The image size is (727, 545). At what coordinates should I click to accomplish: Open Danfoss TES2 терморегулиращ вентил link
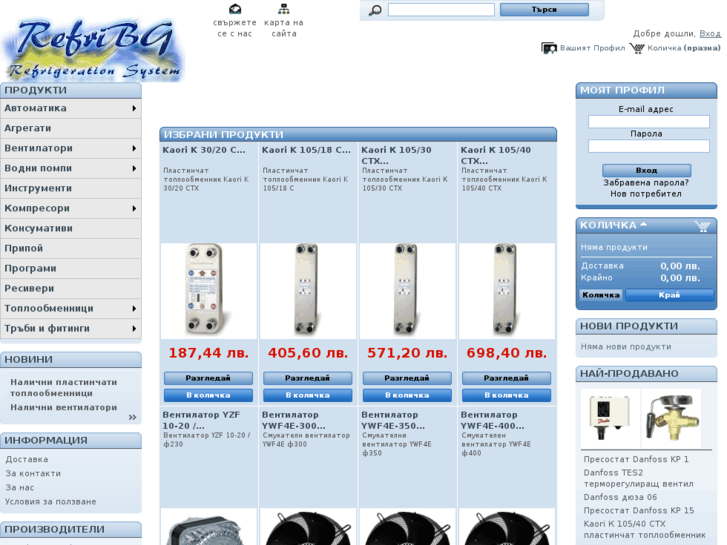point(638,478)
